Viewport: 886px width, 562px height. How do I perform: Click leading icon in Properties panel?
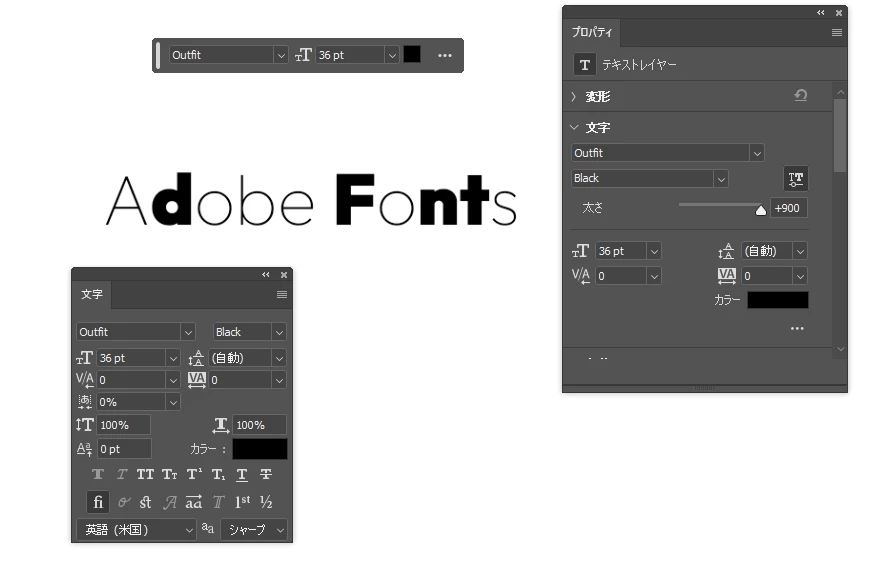click(x=726, y=251)
